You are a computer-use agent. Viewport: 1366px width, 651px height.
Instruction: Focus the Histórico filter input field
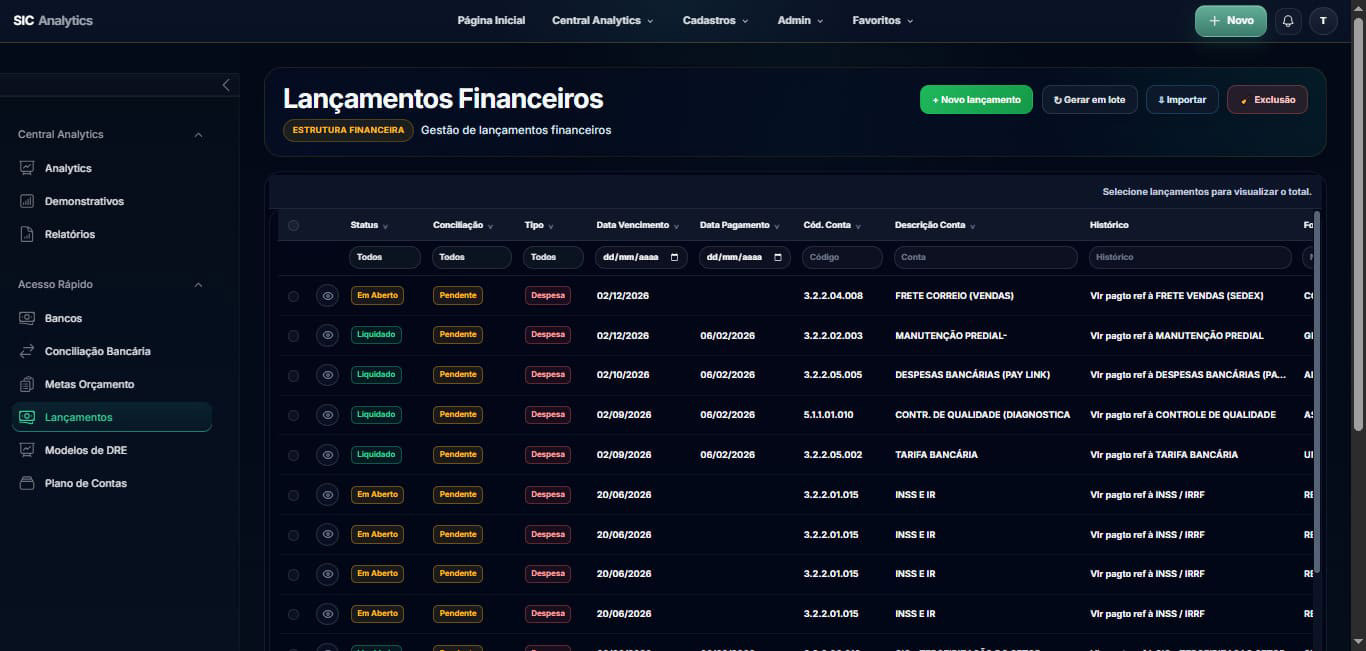click(1190, 257)
